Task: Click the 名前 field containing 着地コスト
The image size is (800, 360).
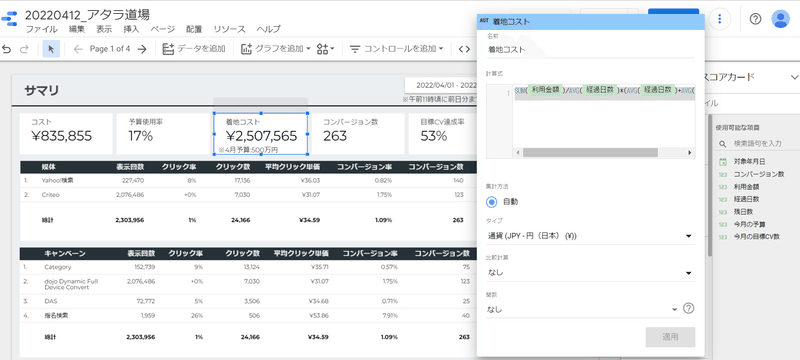Action: (590, 49)
